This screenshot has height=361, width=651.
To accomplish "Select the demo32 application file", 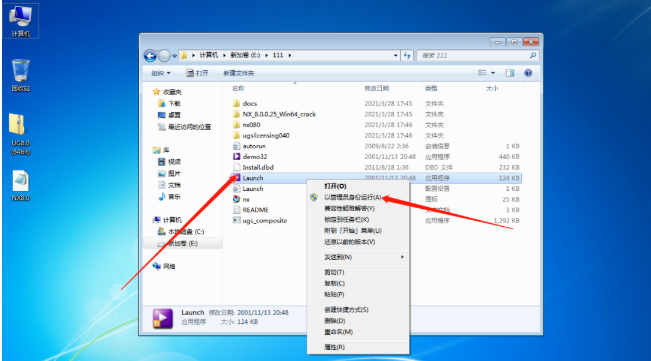I will click(250, 156).
